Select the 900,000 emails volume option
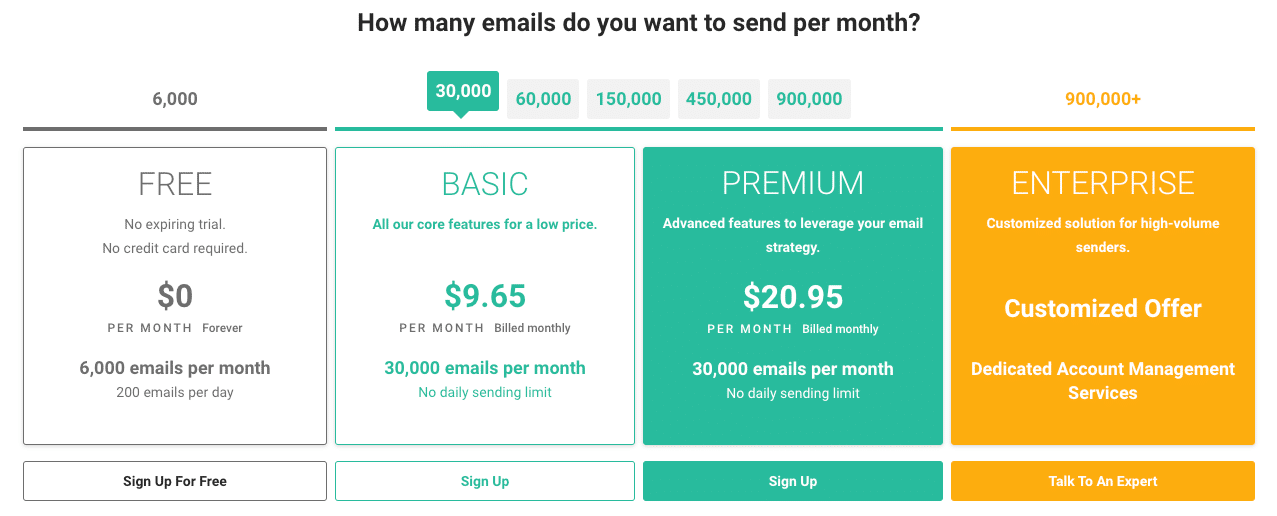This screenshot has height=516, width=1277. pyautogui.click(x=809, y=99)
